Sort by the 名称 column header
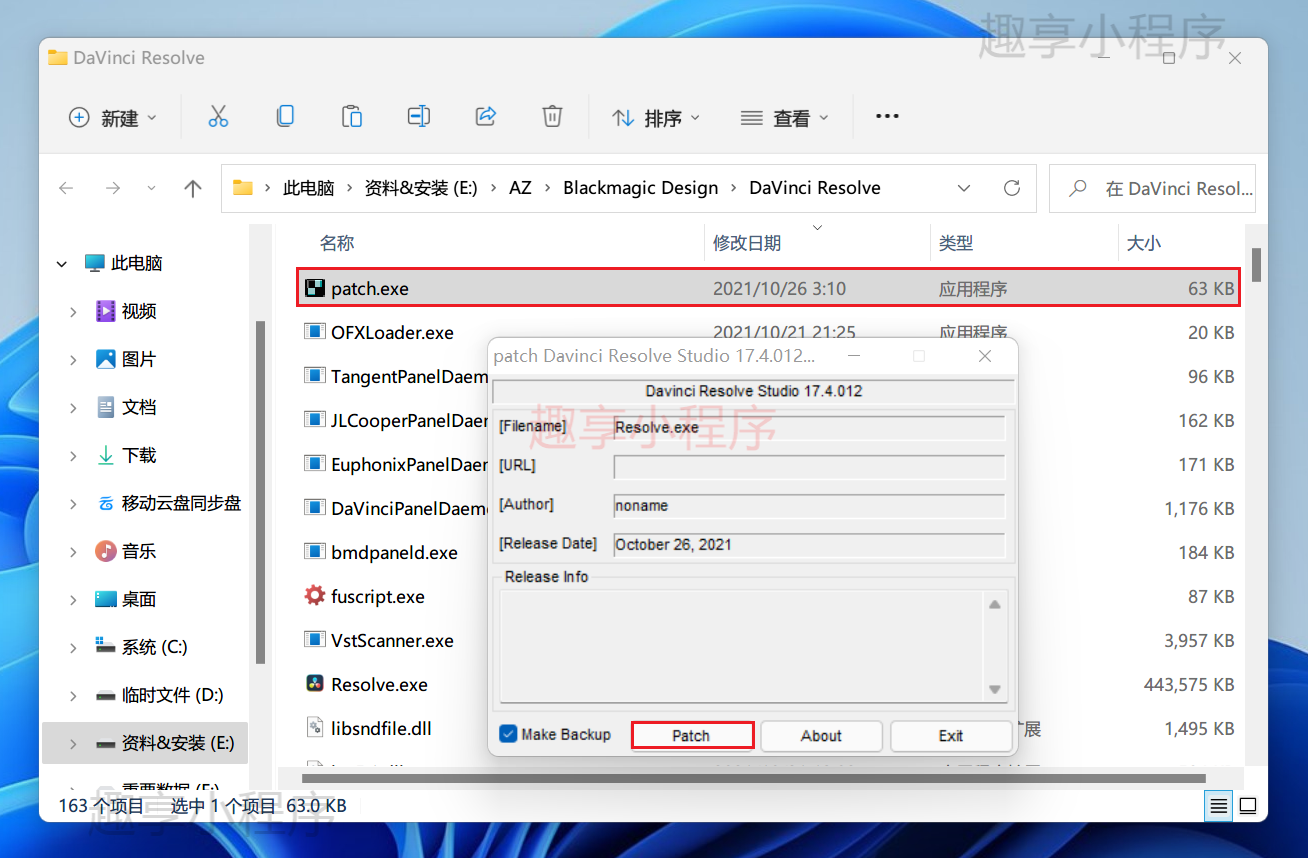 [x=337, y=243]
